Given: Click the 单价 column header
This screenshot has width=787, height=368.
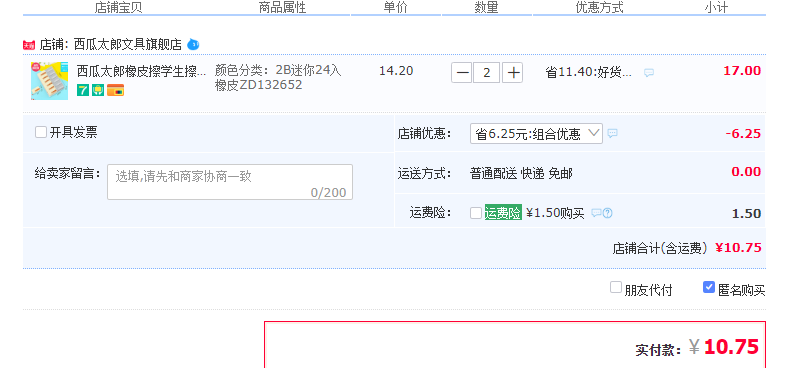Looking at the screenshot, I should [396, 7].
